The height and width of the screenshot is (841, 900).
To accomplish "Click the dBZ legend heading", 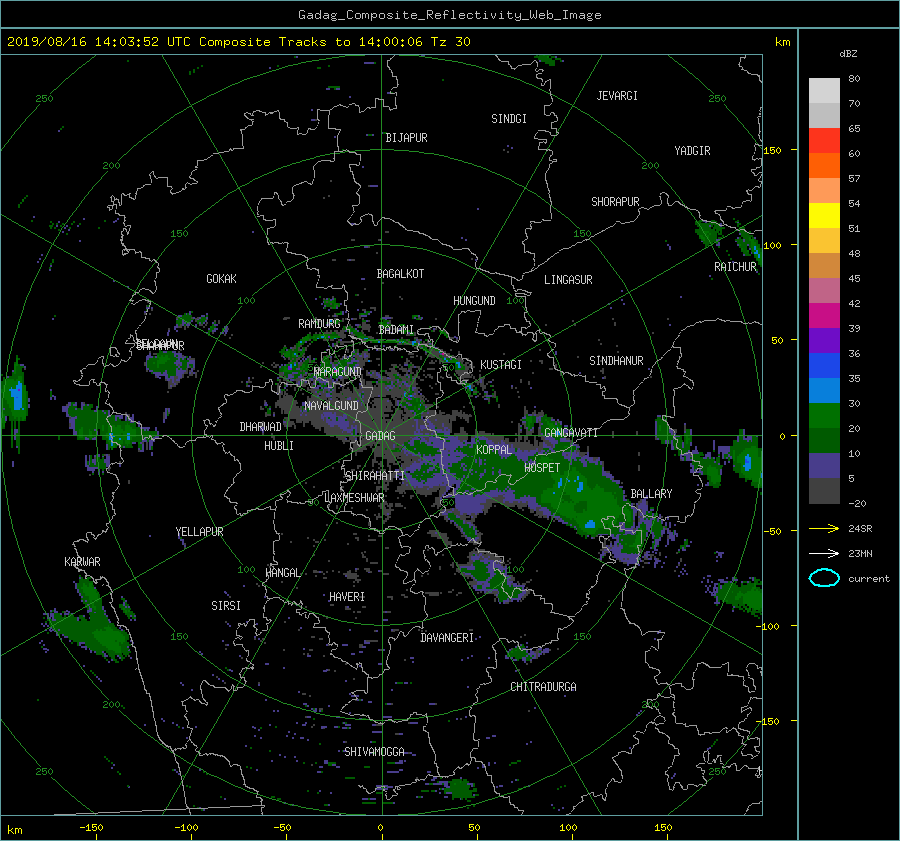I will pyautogui.click(x=848, y=54).
